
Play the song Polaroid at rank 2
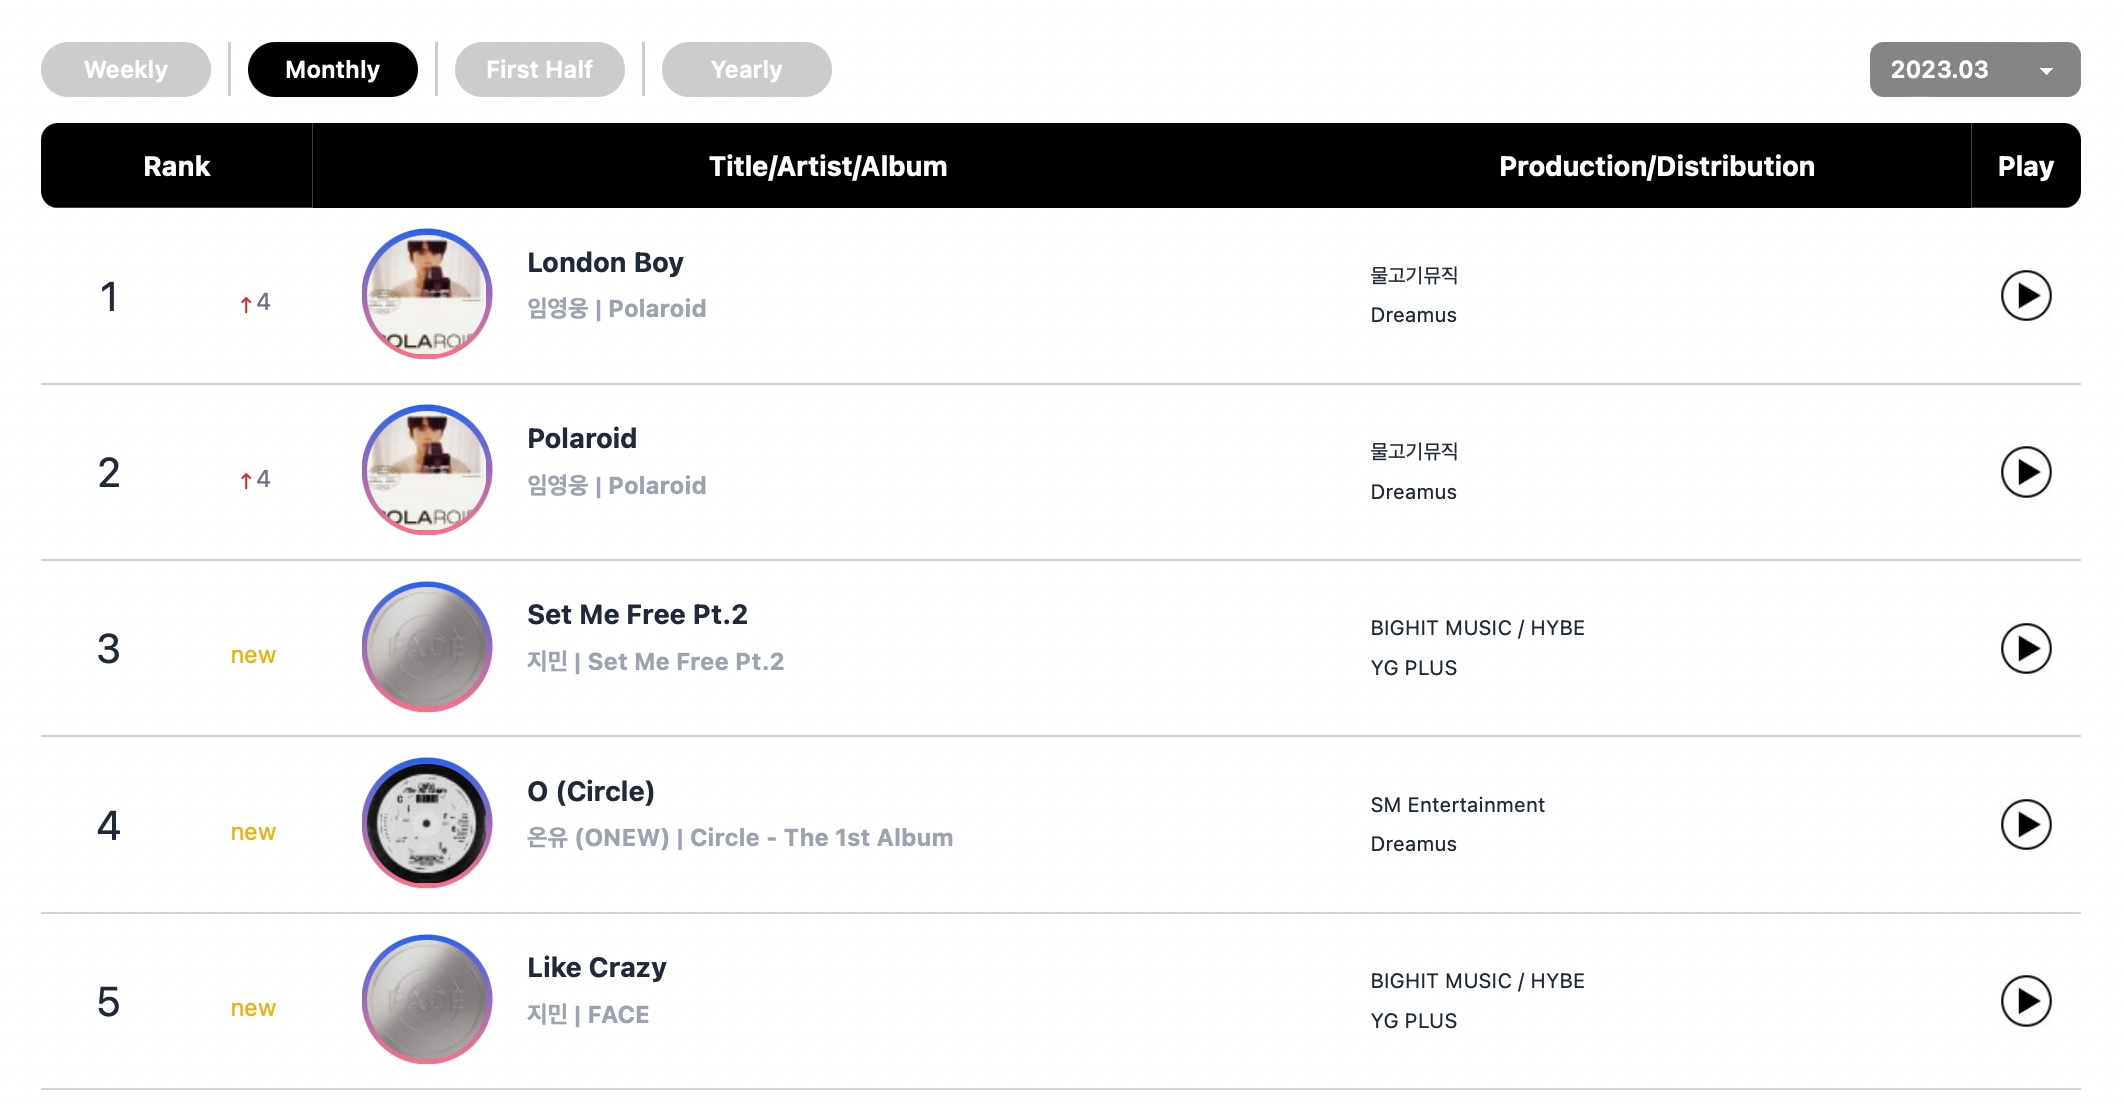[2026, 472]
